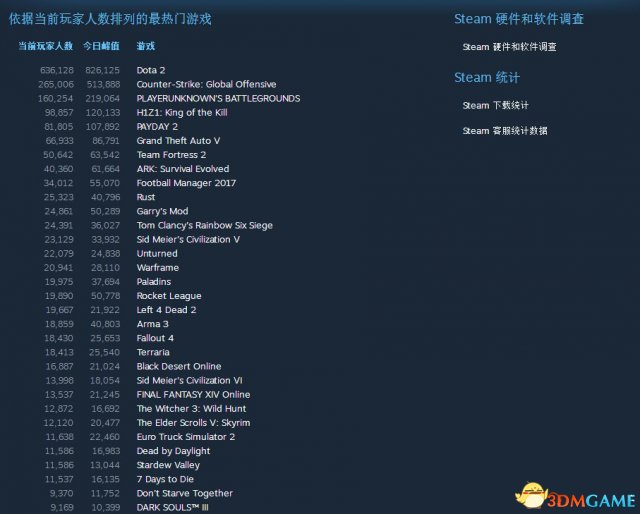
Task: Select Team Fortress 2 in list
Action: coord(171,155)
